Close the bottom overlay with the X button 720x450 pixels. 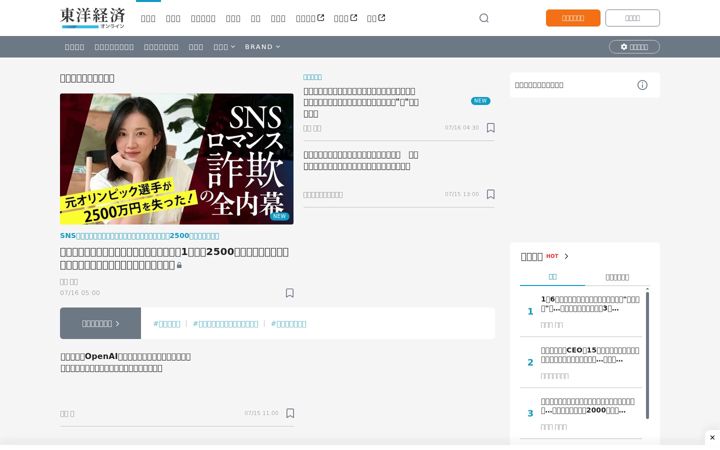712,438
